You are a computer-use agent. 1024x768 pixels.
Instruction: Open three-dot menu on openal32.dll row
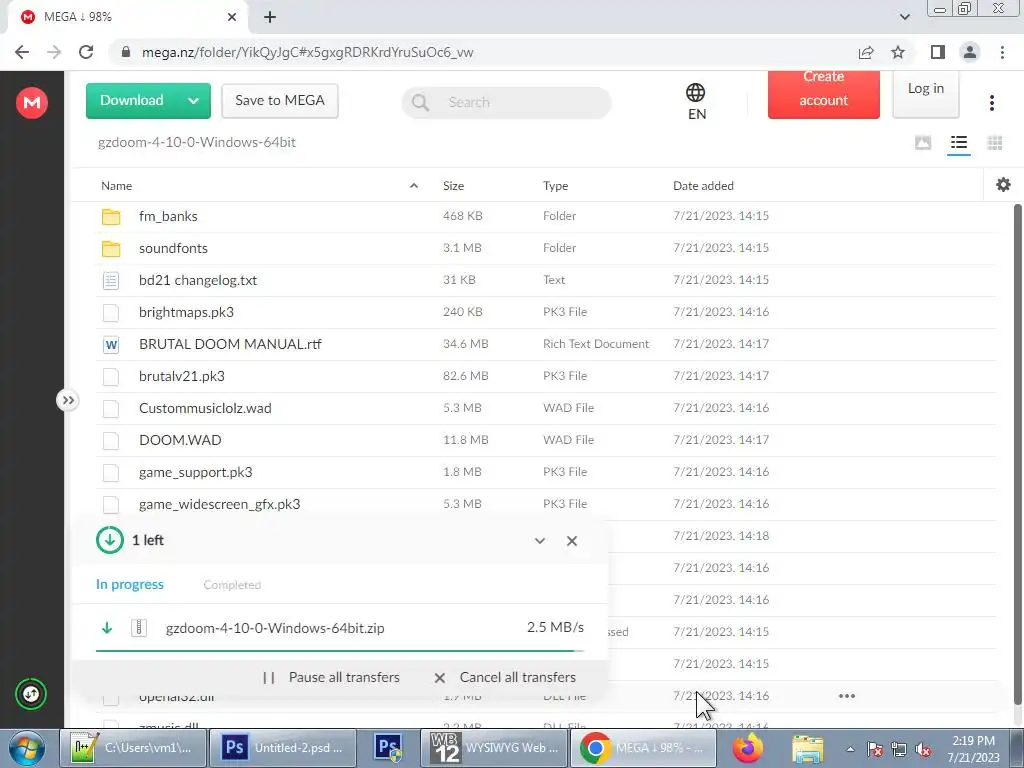click(846, 696)
